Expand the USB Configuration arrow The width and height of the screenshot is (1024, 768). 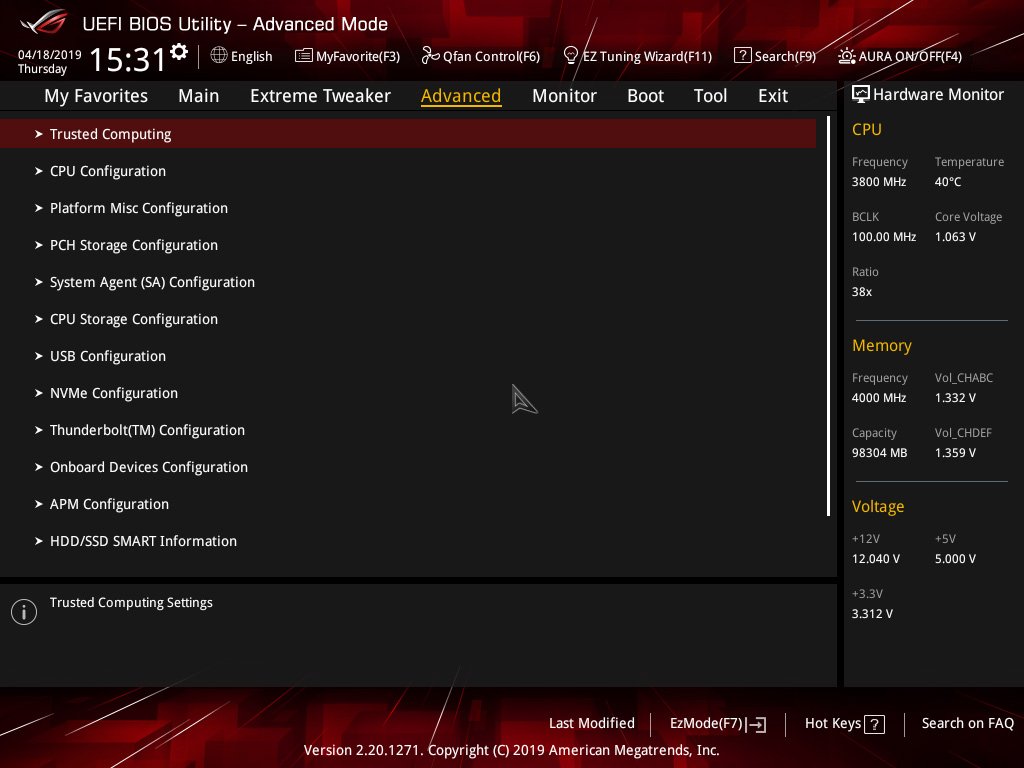pyautogui.click(x=39, y=356)
